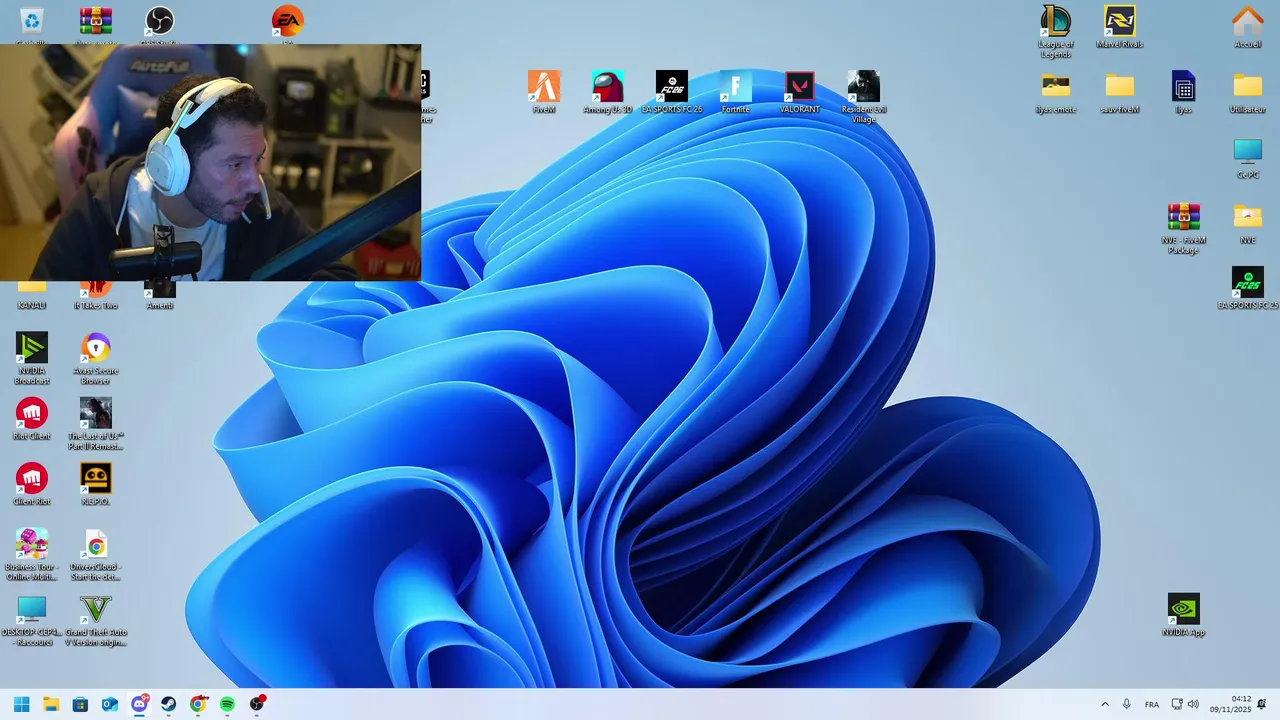Select NVE - FiveM Package archive
This screenshot has width=1280, height=720.
tap(1184, 227)
